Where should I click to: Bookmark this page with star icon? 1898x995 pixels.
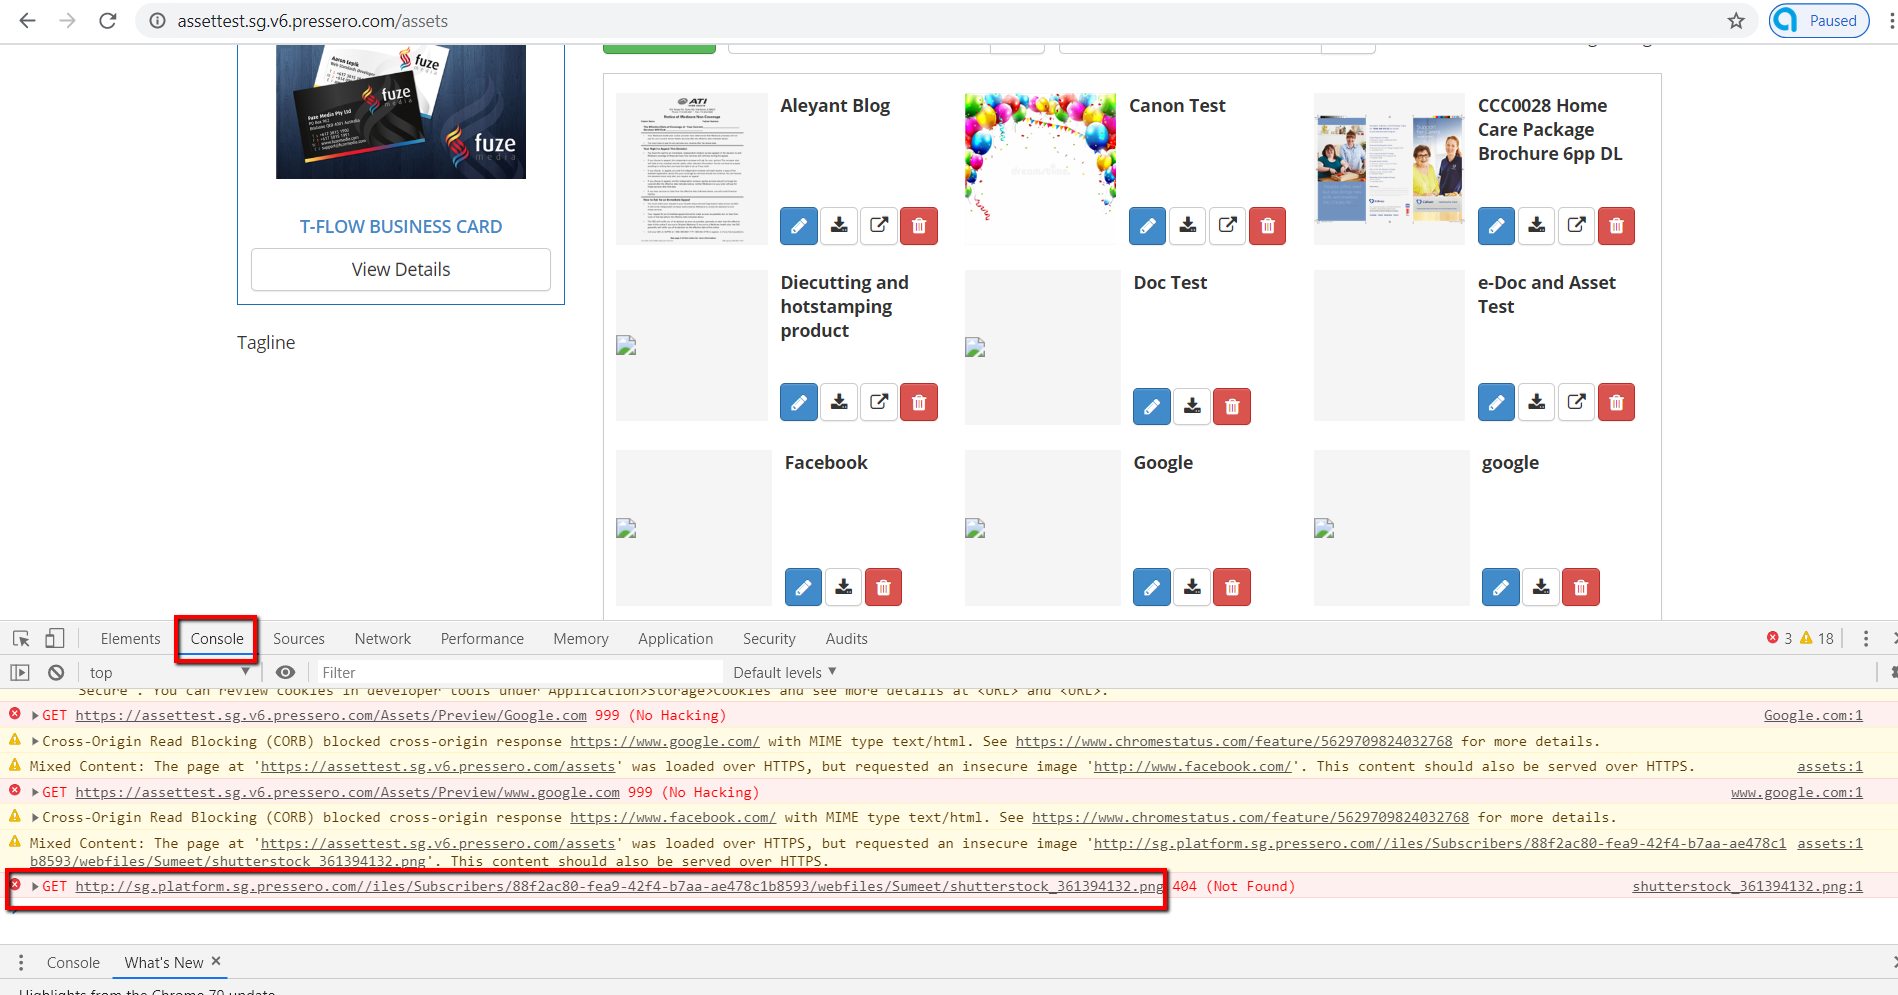[1736, 21]
